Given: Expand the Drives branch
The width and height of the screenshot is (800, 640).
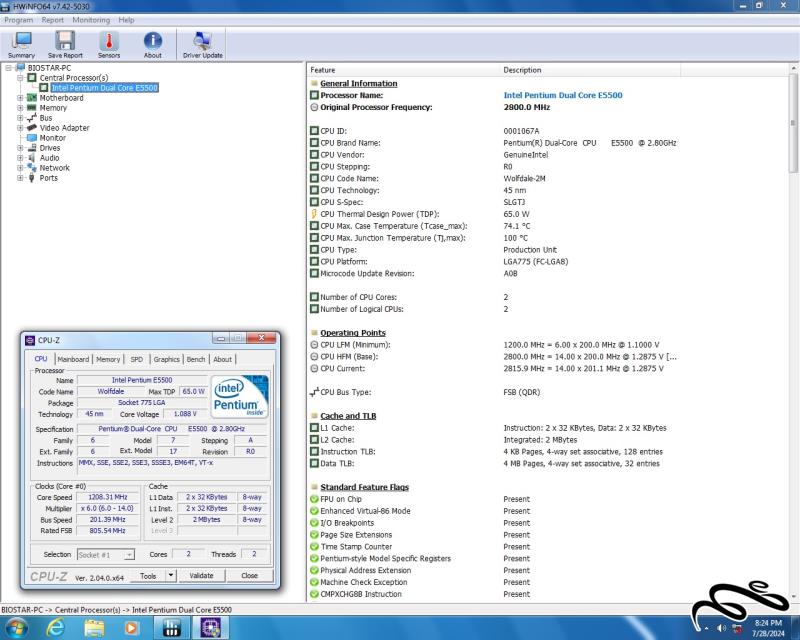Looking at the screenshot, I should pos(20,148).
